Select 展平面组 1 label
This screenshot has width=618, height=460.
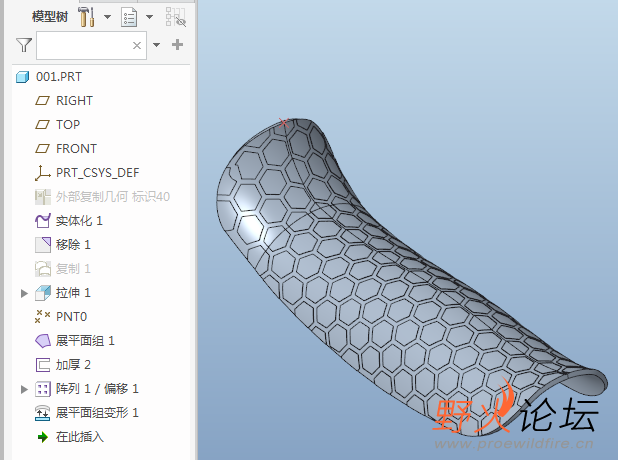click(x=85, y=341)
